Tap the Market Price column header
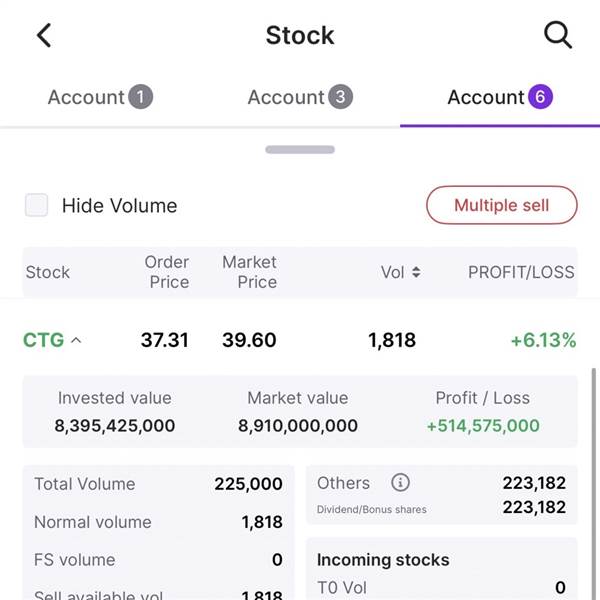Viewport: 600px width, 600px height. coord(249,272)
